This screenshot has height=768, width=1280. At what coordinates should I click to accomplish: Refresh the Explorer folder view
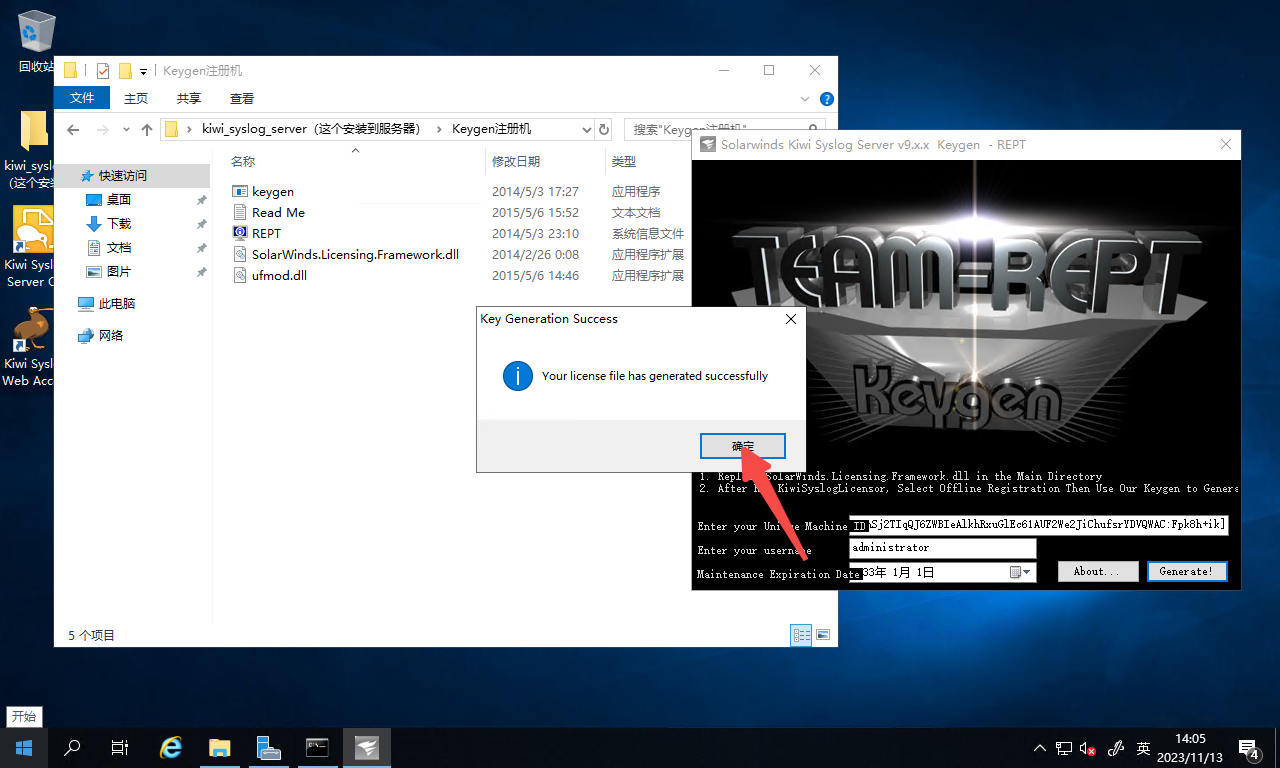(x=603, y=129)
